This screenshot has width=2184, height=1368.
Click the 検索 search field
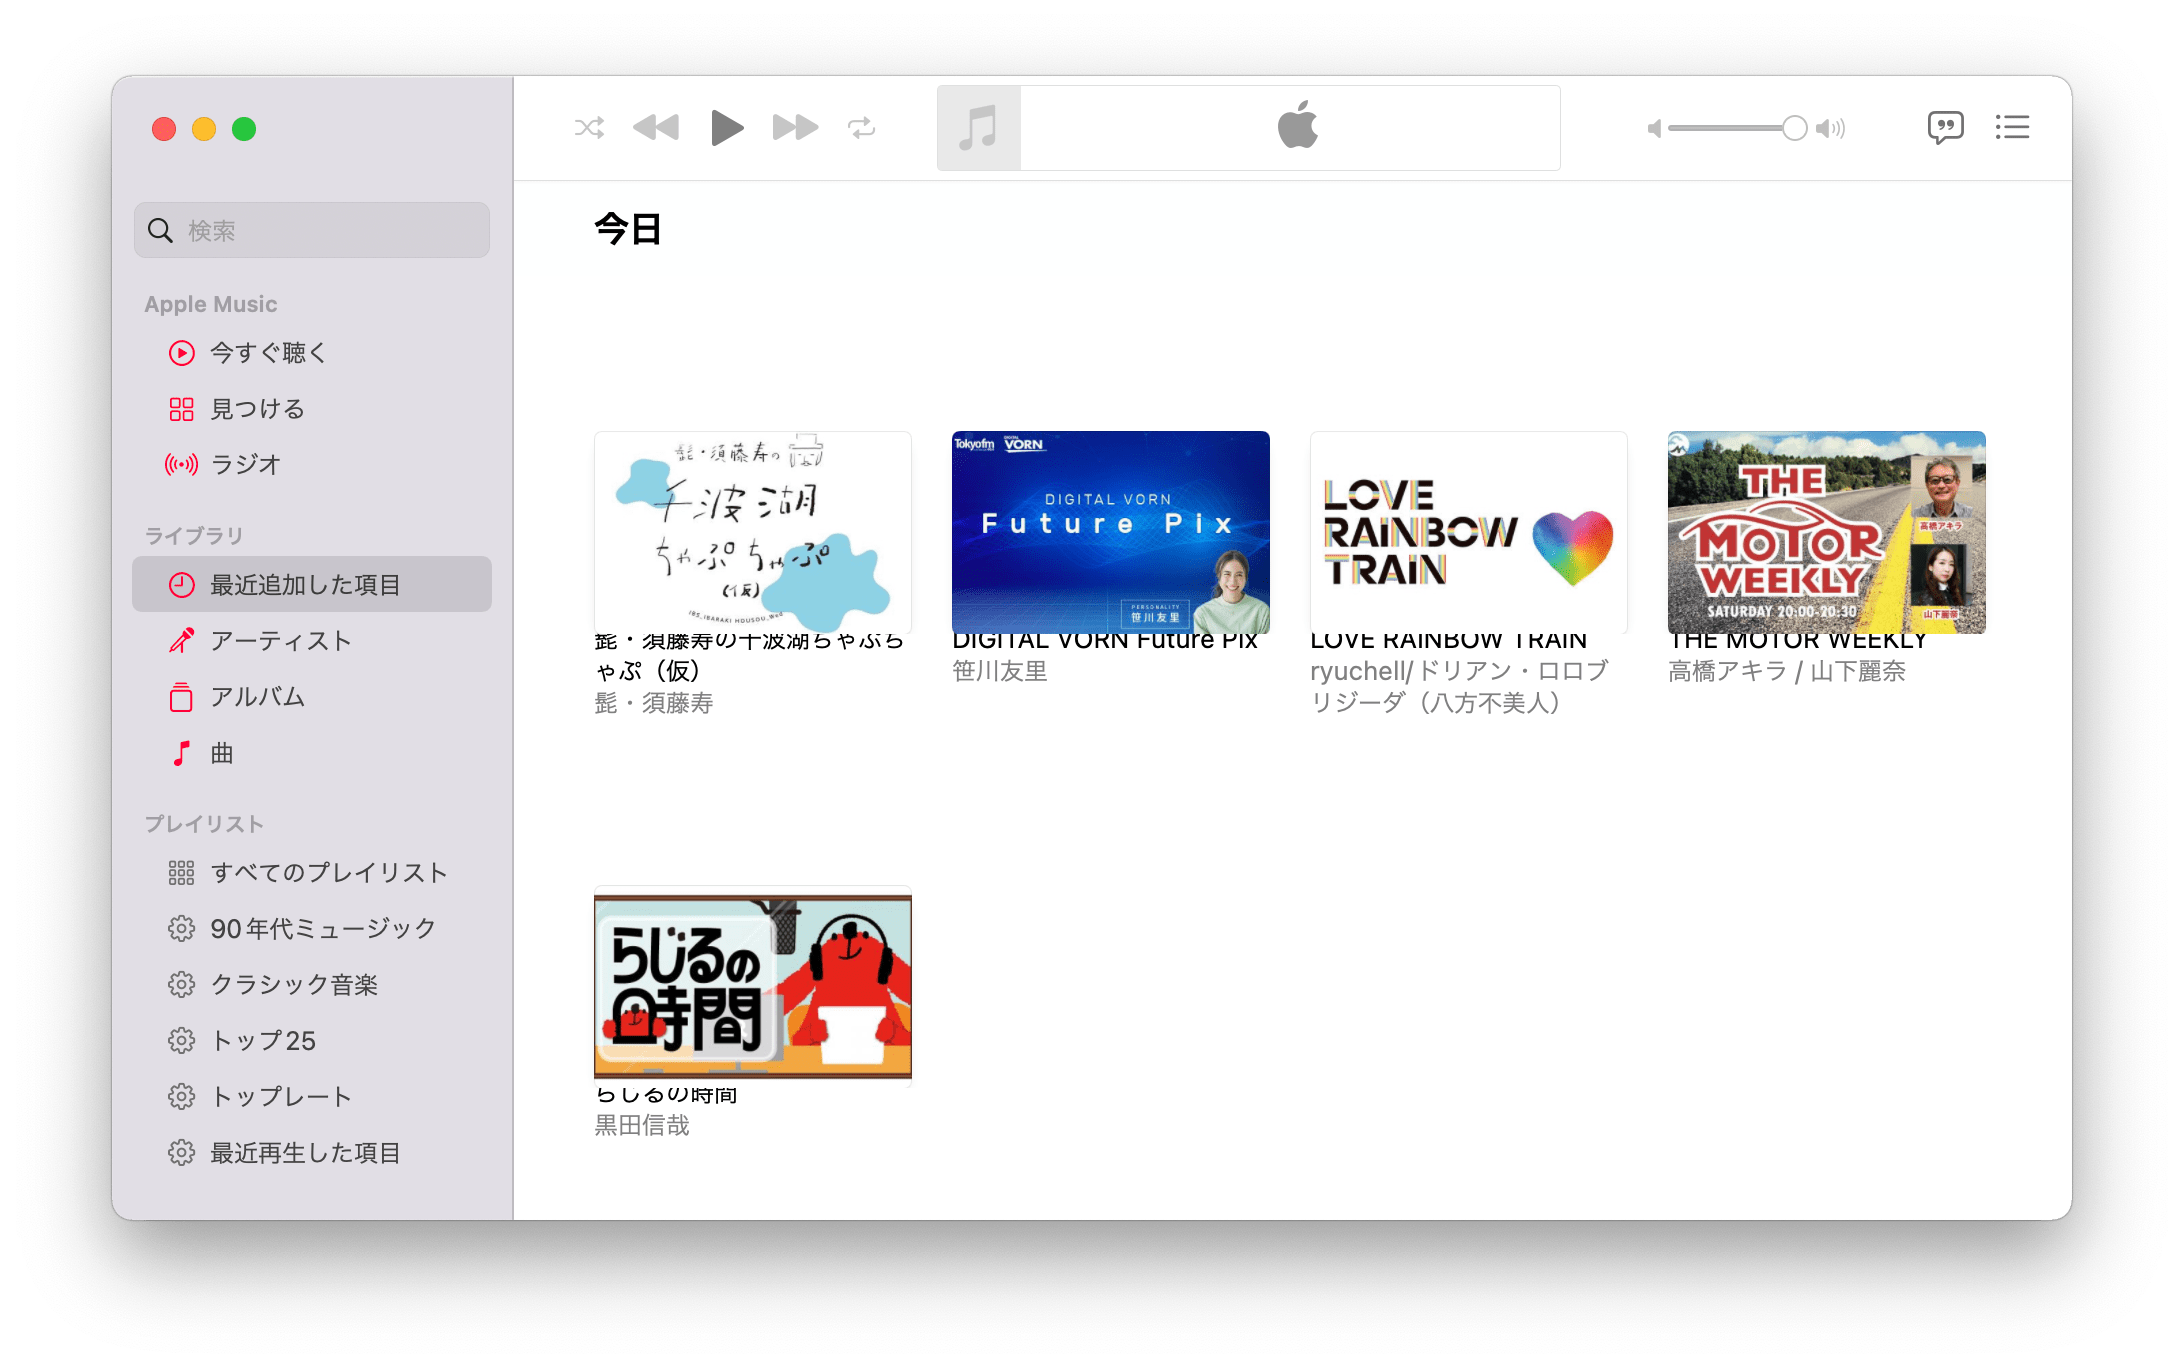tap(312, 231)
